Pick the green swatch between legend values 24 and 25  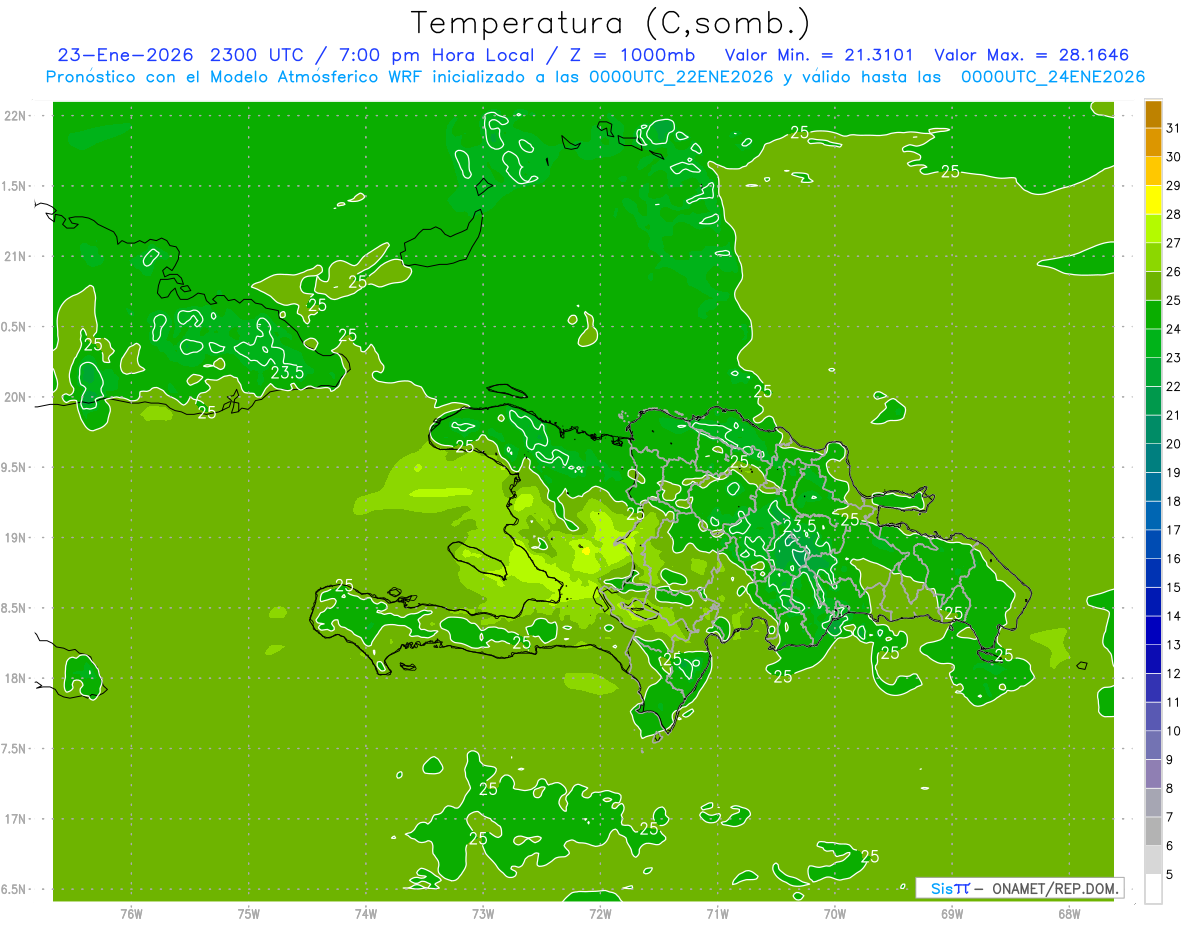point(1153,315)
